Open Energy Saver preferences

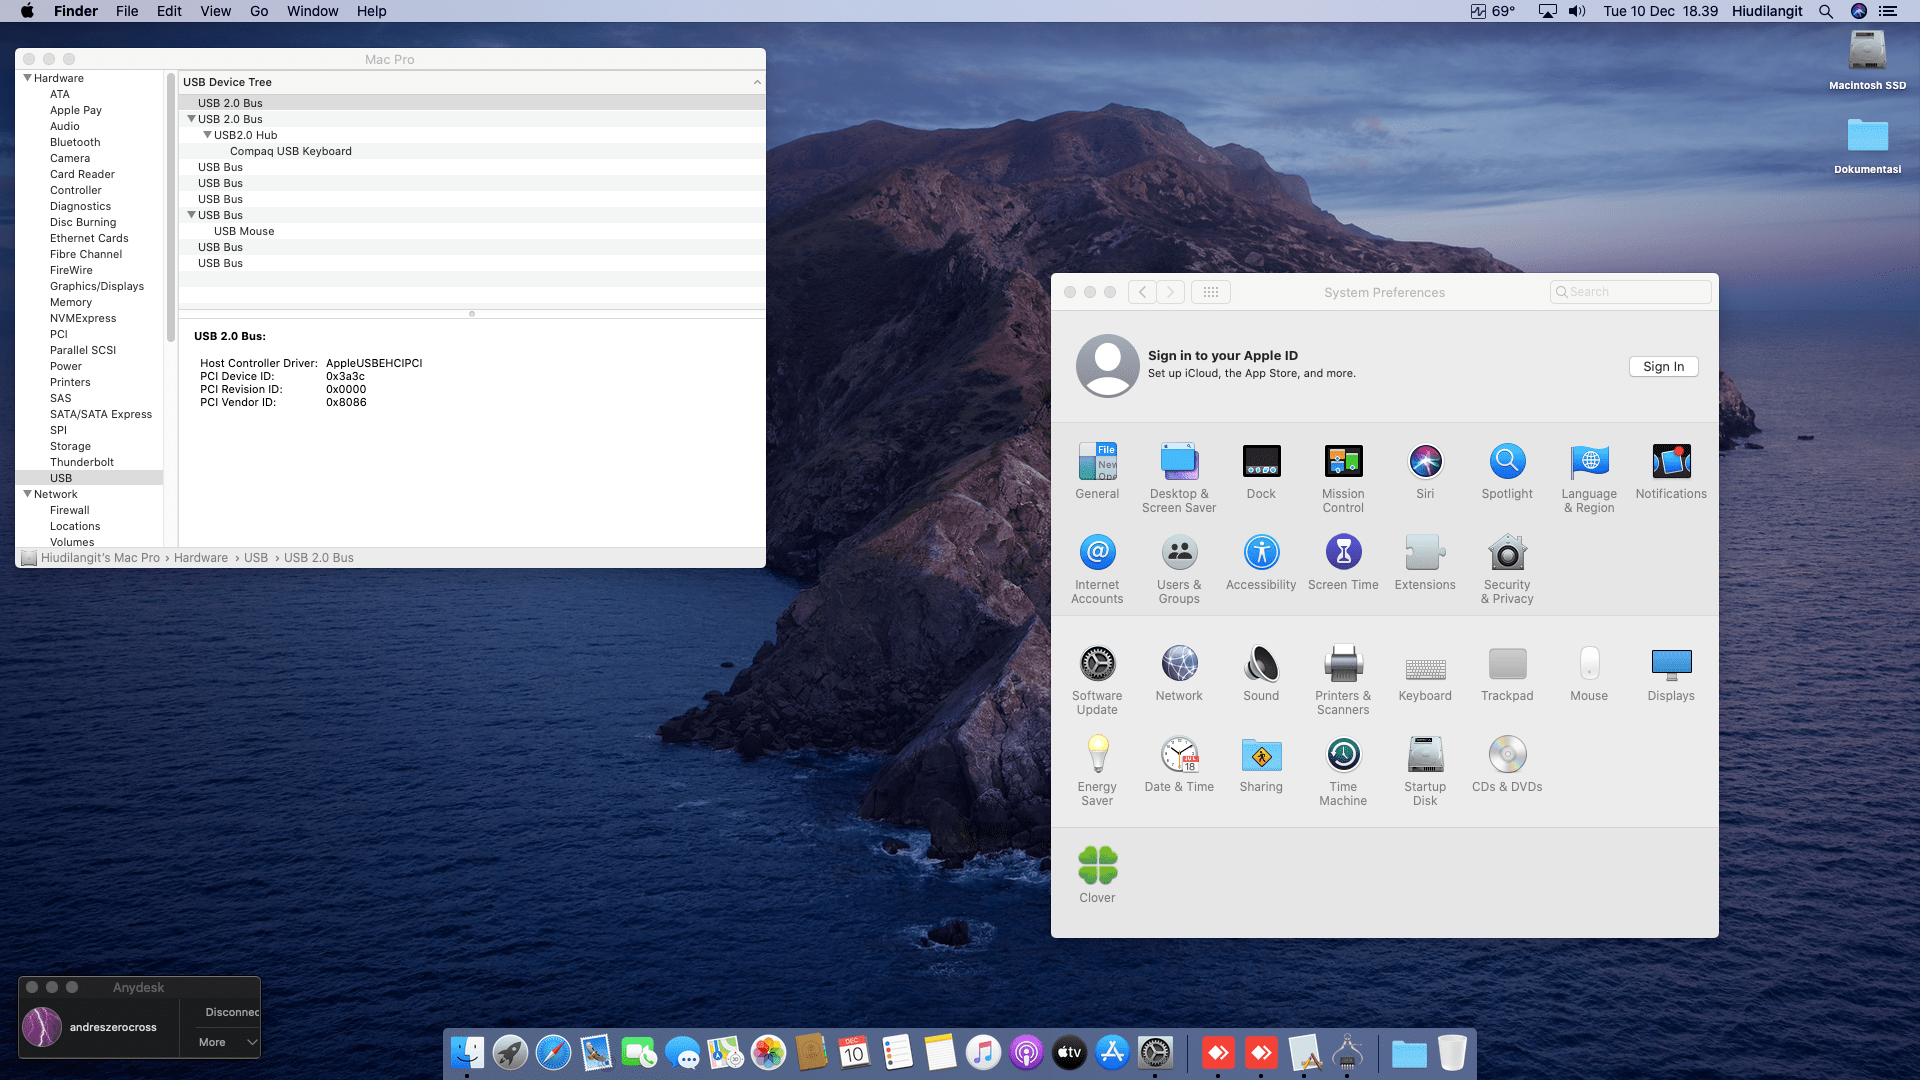(1097, 756)
